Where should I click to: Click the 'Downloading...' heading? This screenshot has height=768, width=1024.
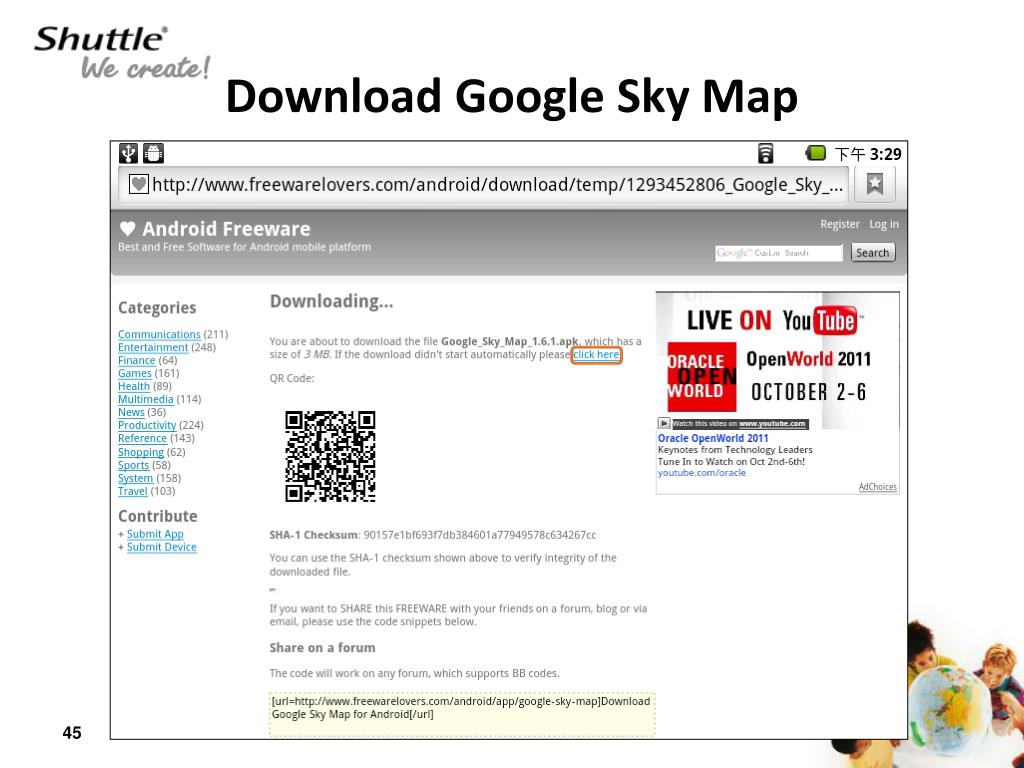click(x=332, y=302)
